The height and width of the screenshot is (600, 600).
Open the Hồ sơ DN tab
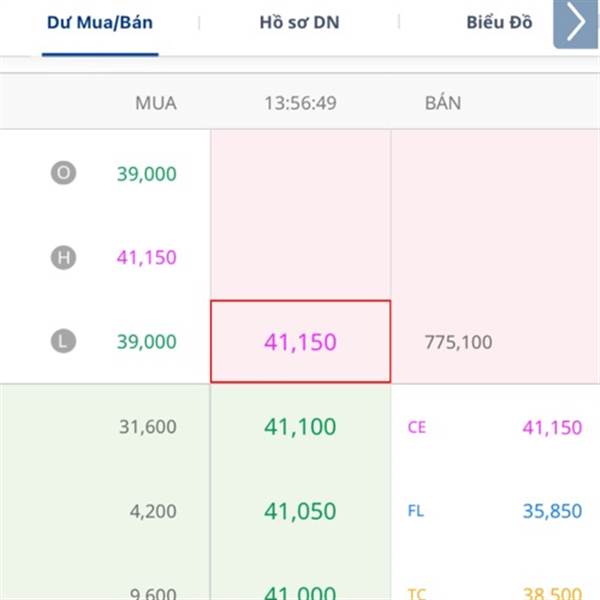click(x=300, y=23)
